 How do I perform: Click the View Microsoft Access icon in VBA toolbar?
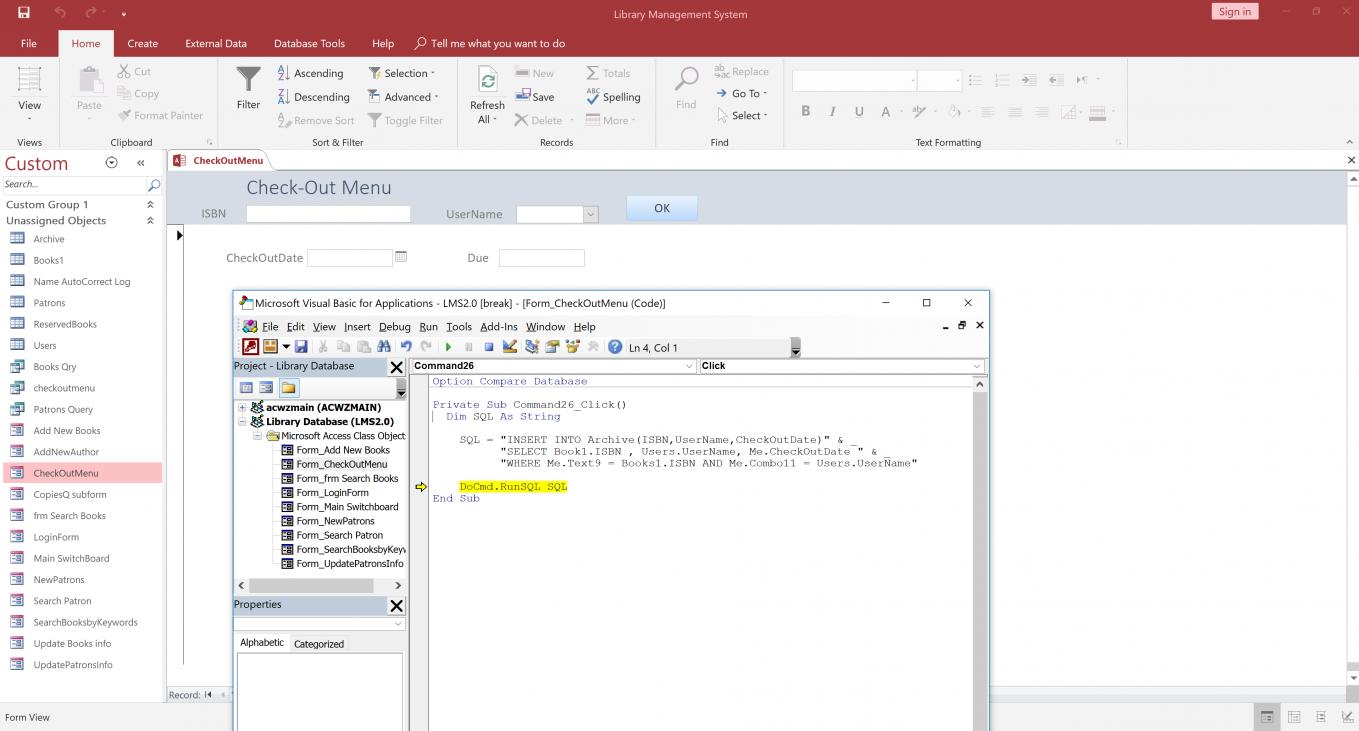click(x=249, y=347)
